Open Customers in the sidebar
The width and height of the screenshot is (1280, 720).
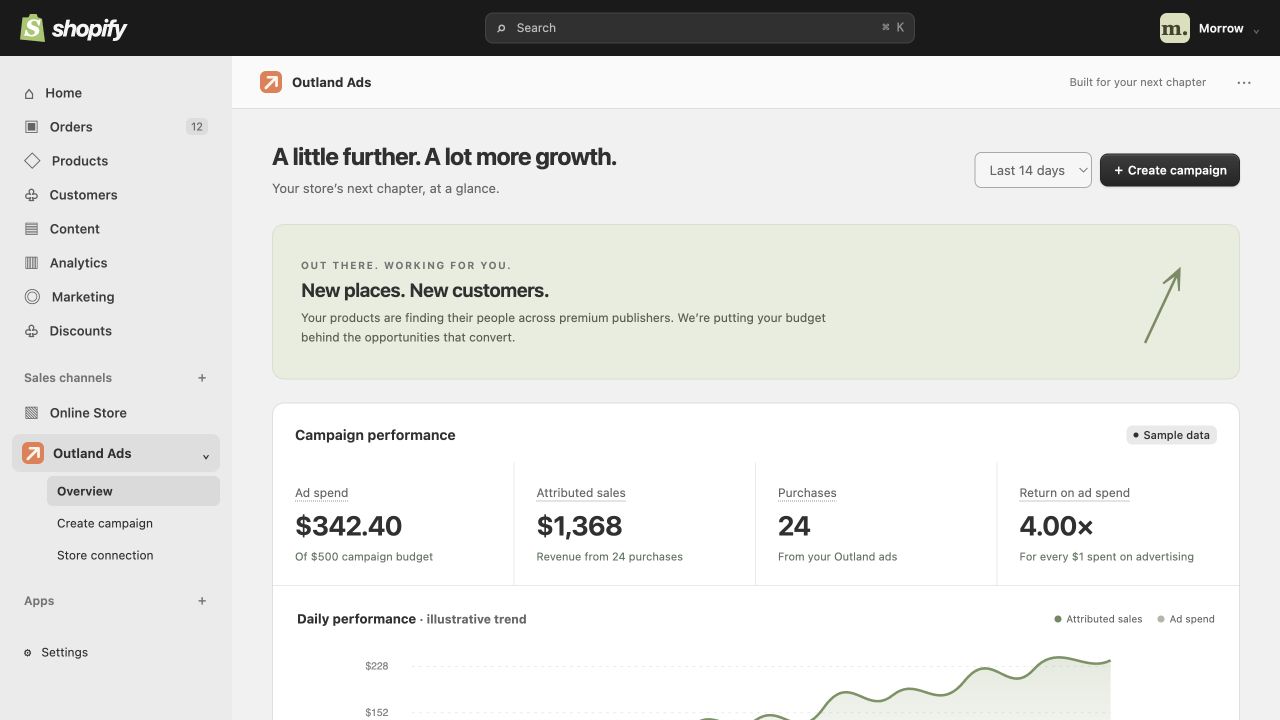click(x=116, y=195)
